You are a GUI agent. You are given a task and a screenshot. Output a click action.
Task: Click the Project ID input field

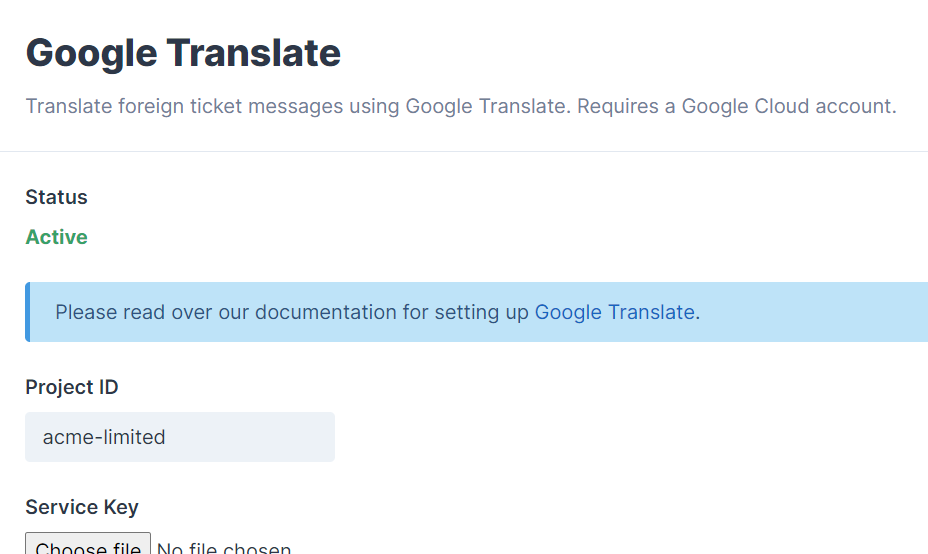point(180,437)
